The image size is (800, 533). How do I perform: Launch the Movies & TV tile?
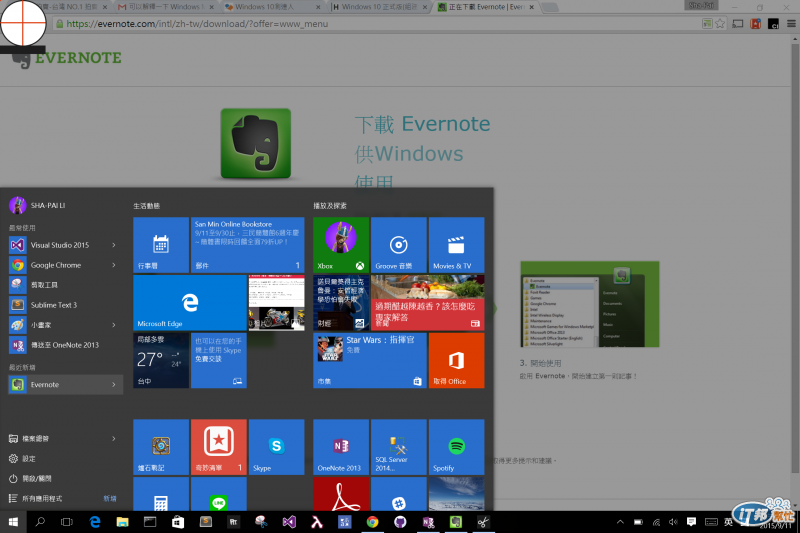pos(456,245)
